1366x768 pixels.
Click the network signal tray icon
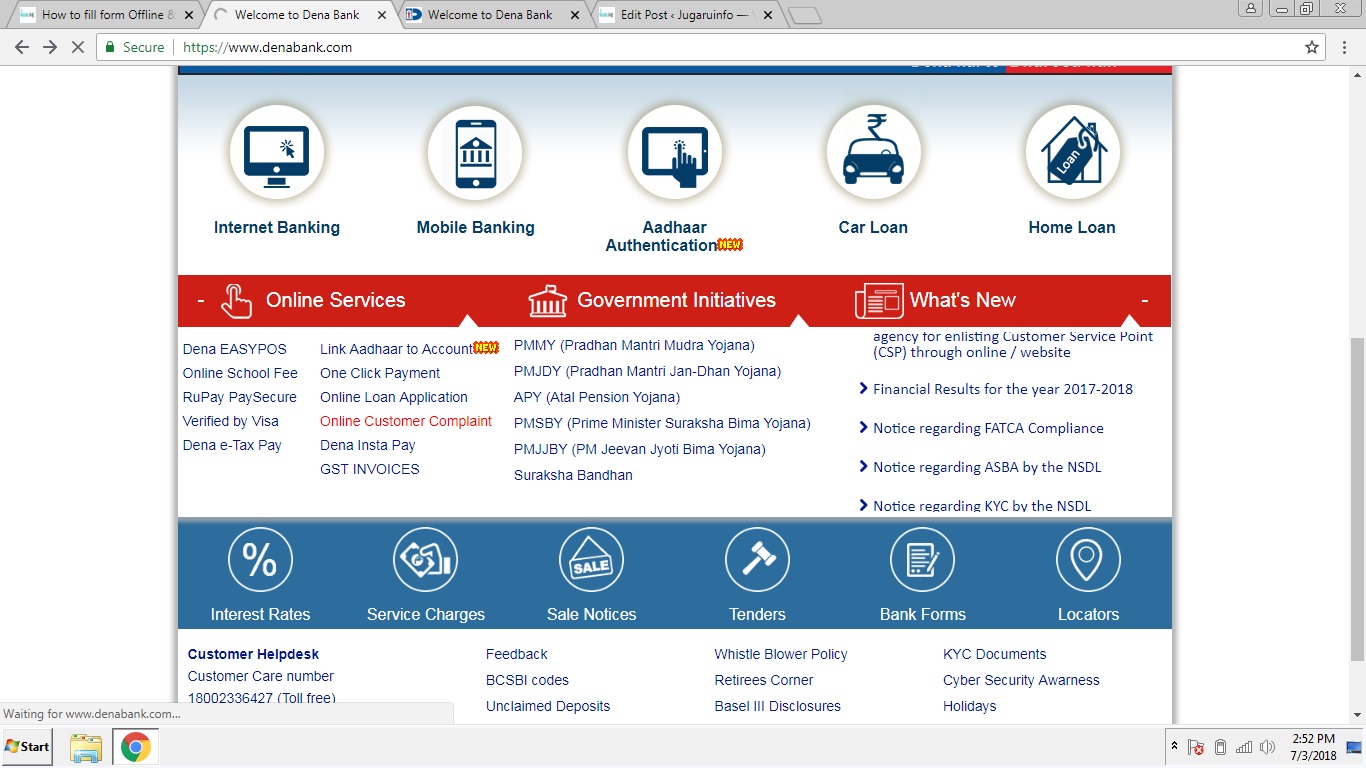coord(1244,747)
